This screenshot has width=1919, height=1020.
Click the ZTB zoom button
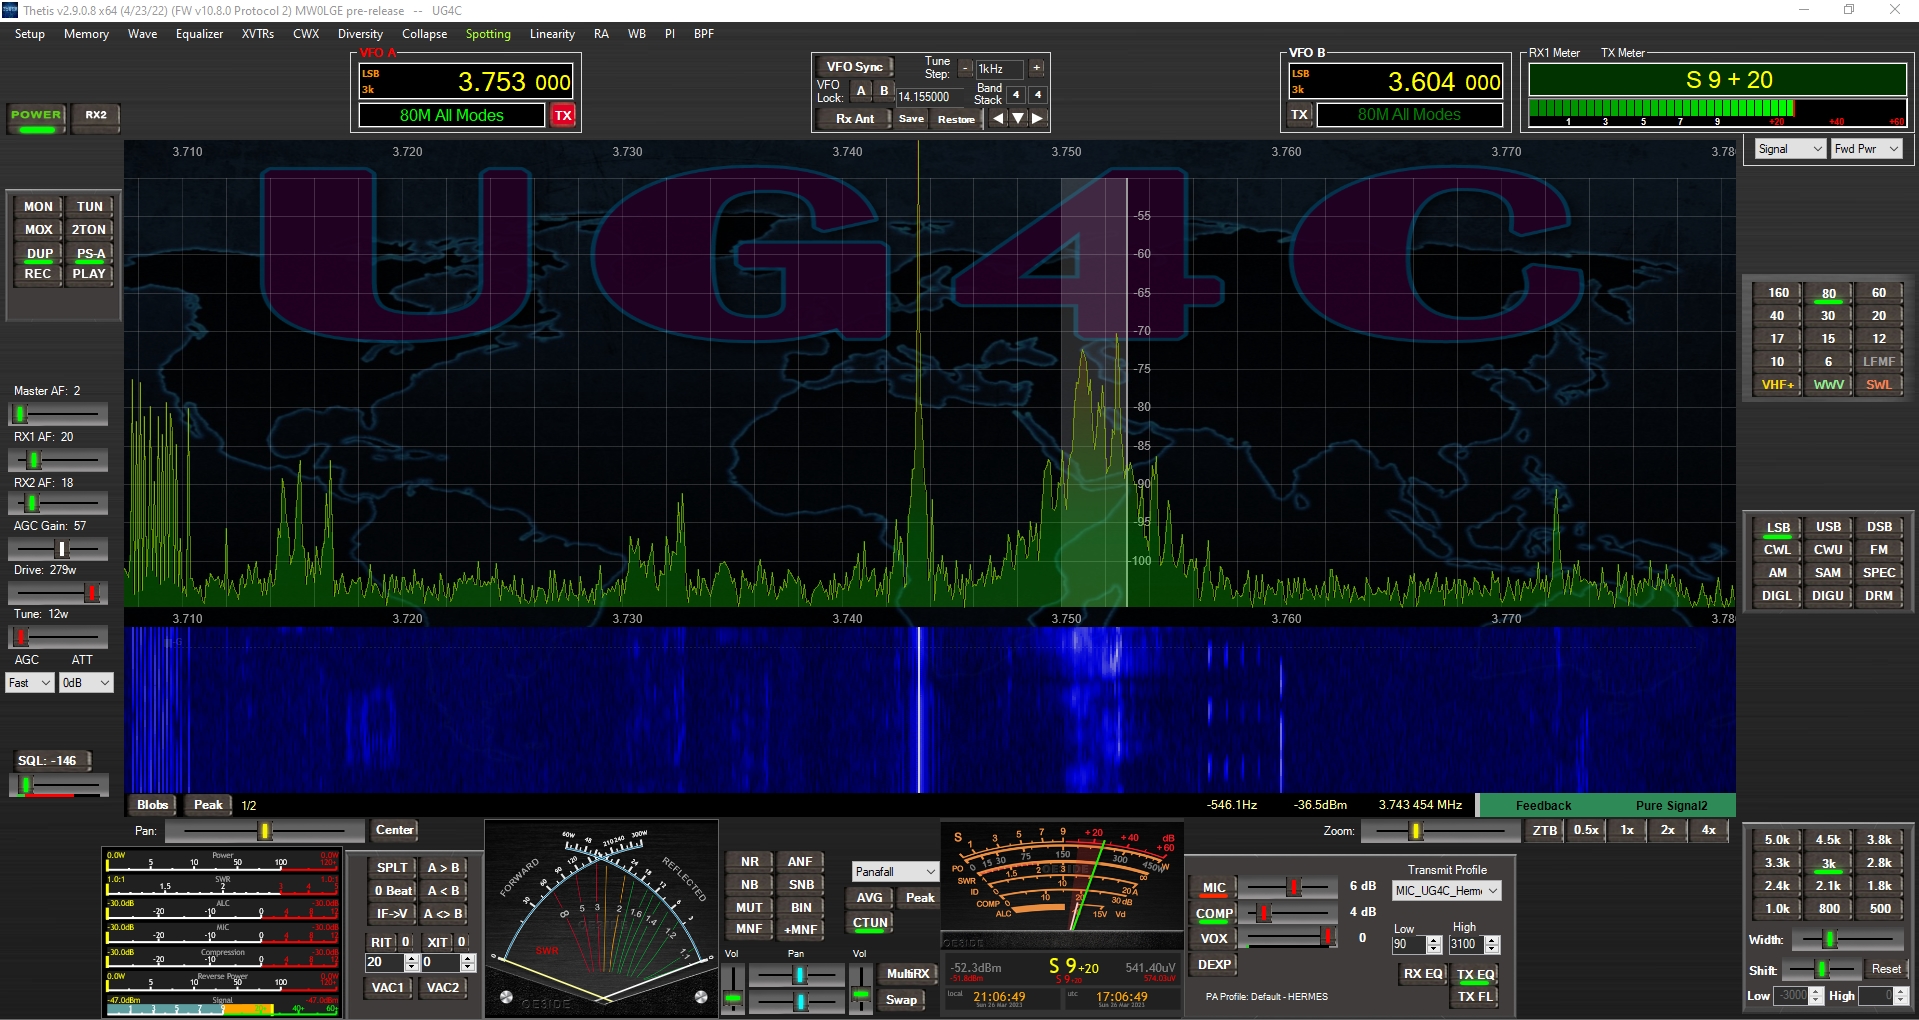pyautogui.click(x=1545, y=830)
